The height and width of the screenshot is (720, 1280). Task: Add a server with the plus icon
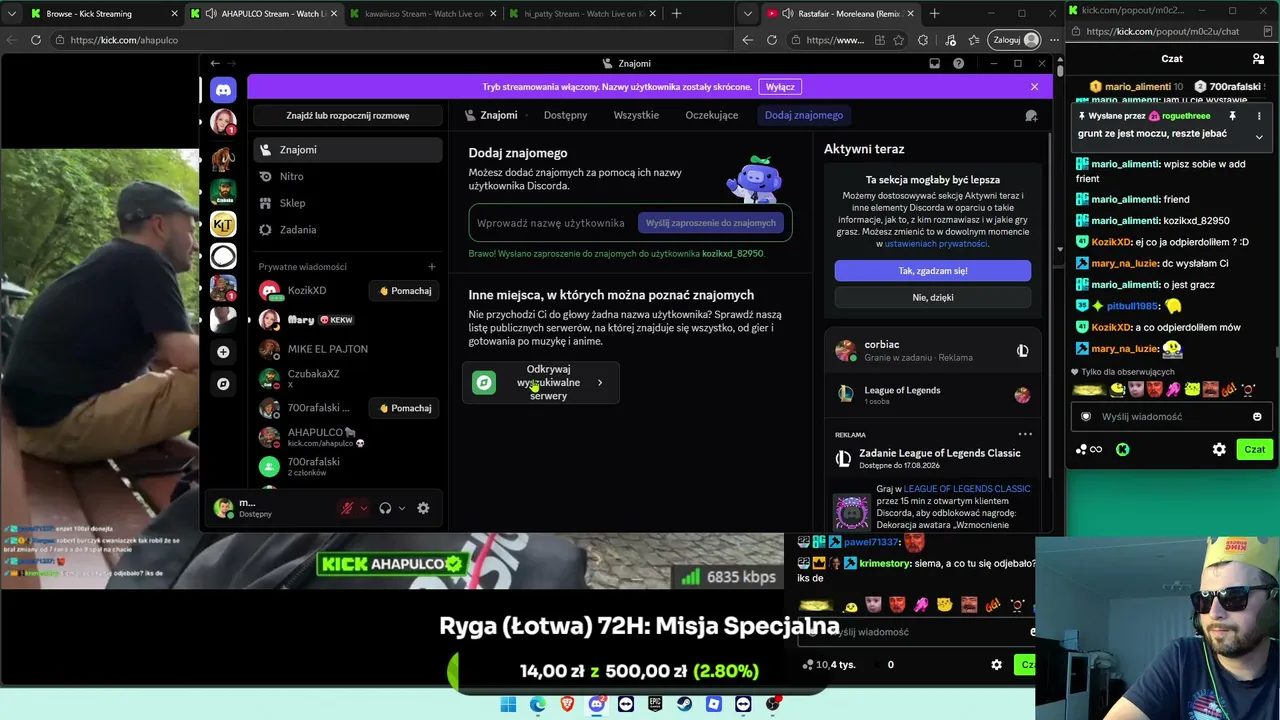[223, 352]
